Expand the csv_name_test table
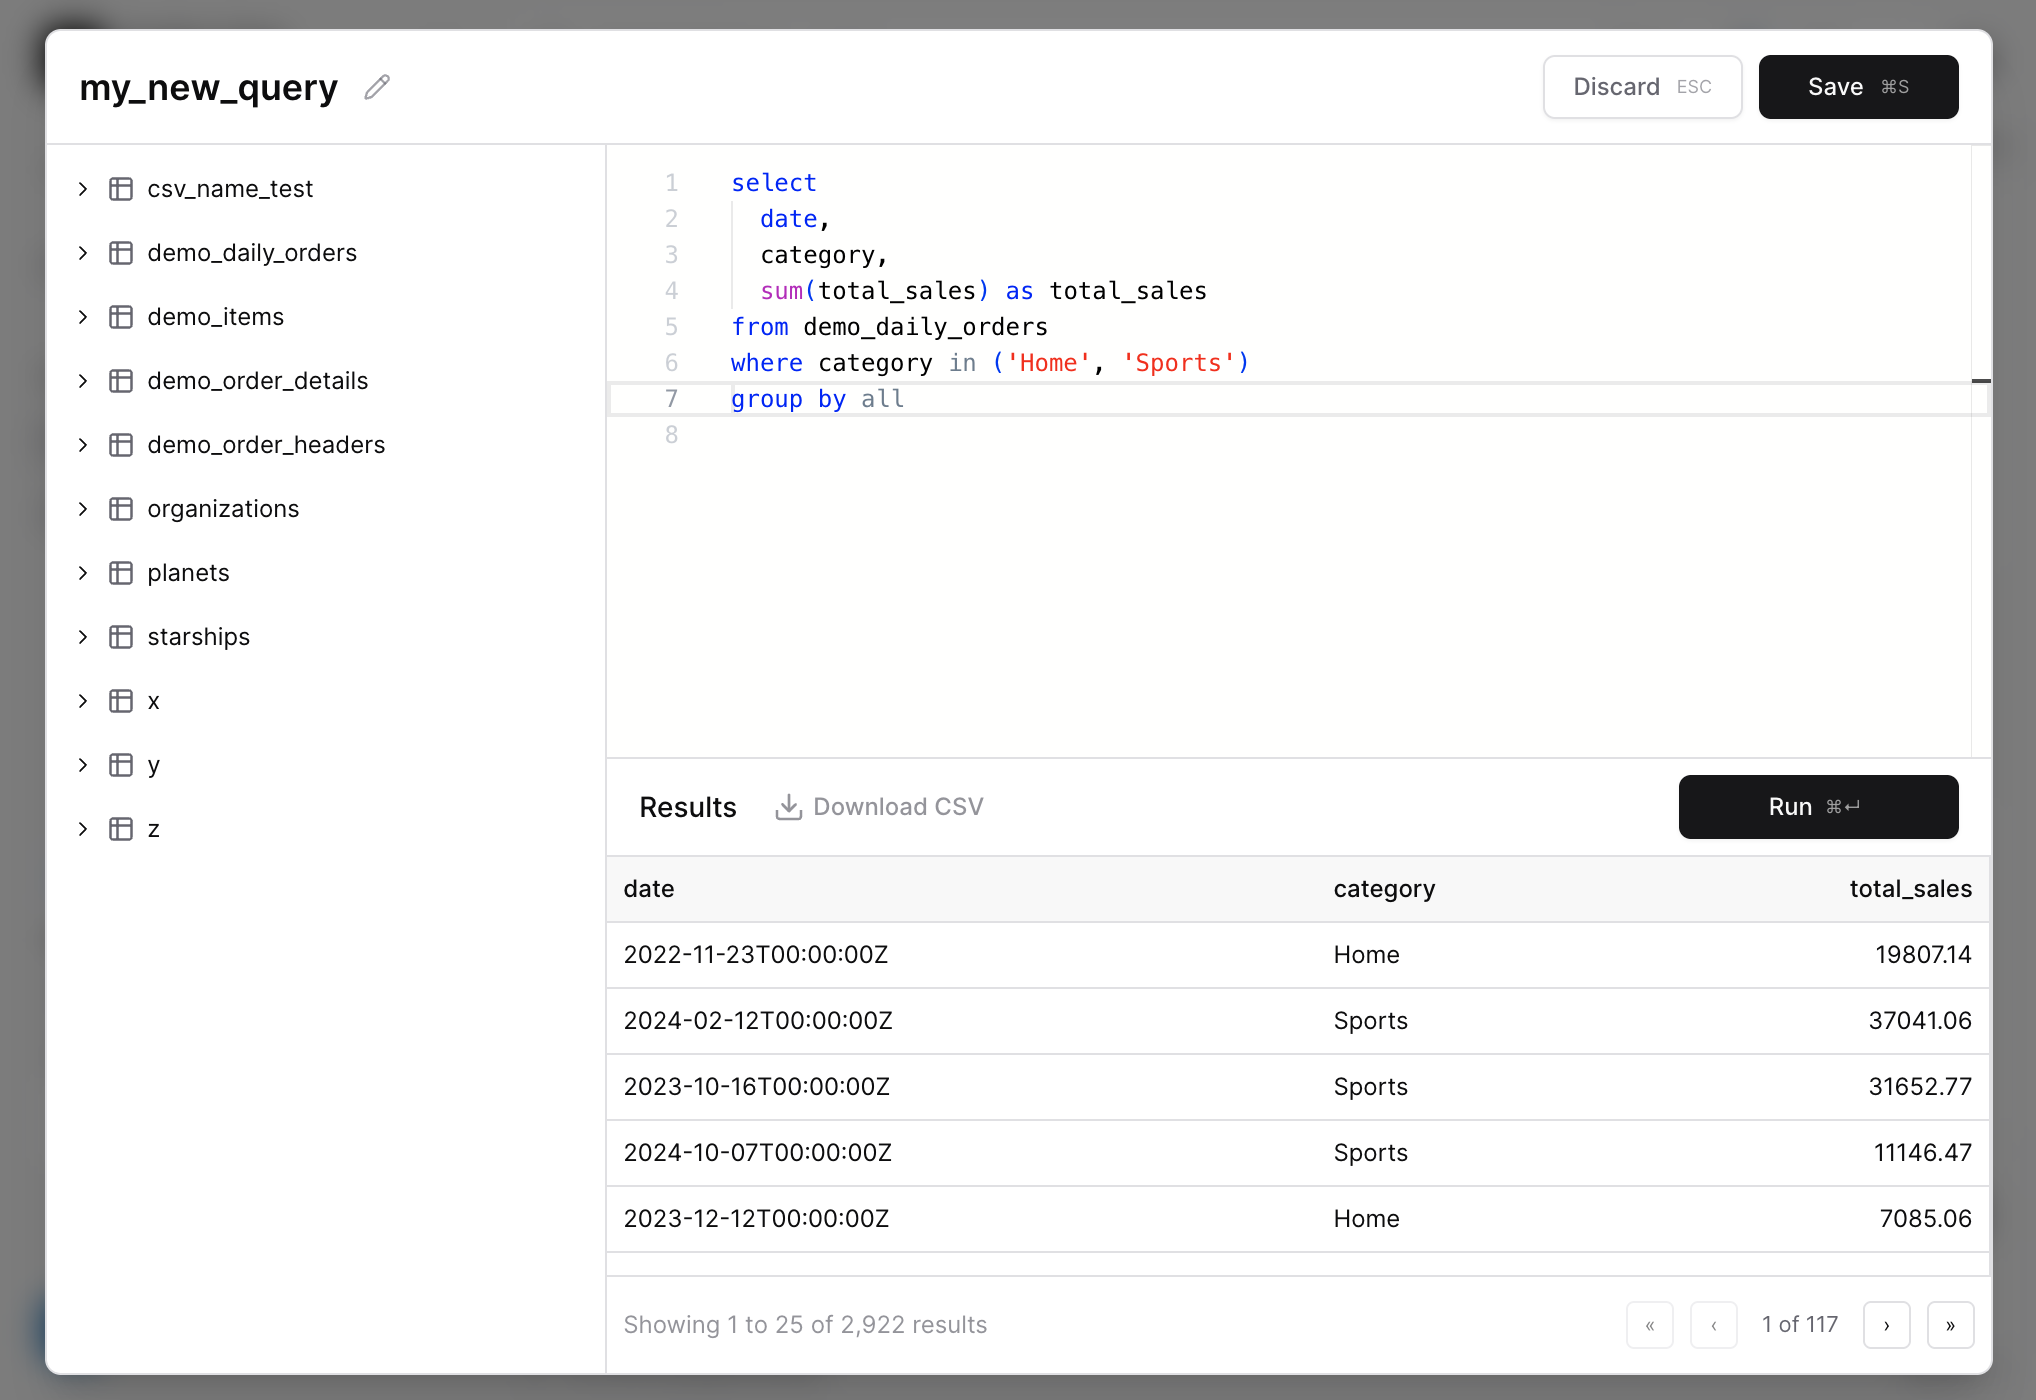This screenshot has height=1400, width=2036. pos(83,188)
